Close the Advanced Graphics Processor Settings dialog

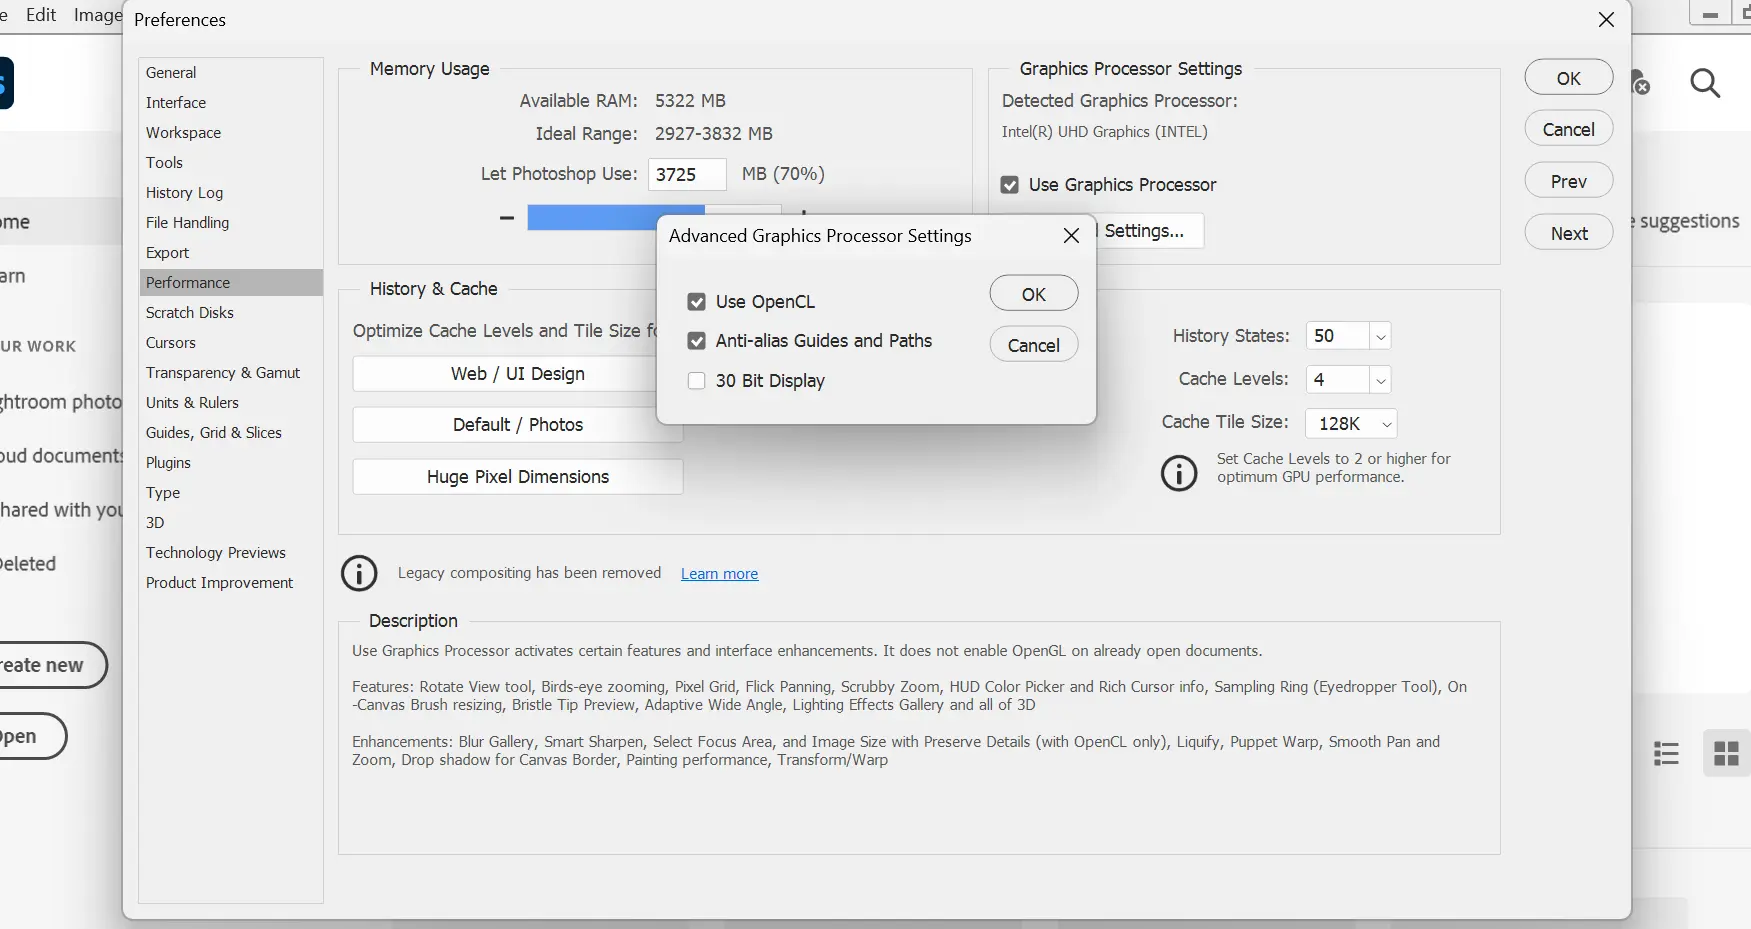(1071, 236)
